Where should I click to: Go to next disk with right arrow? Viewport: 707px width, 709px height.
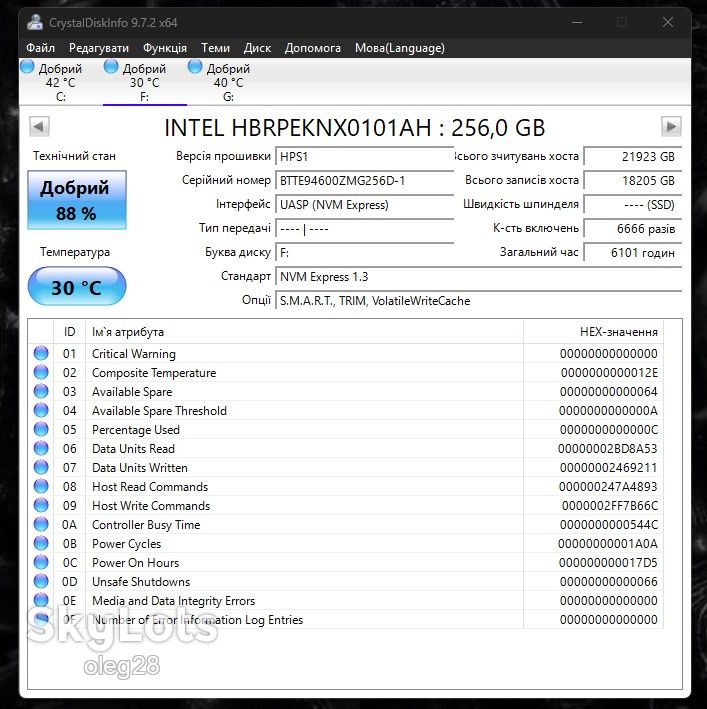coord(671,127)
